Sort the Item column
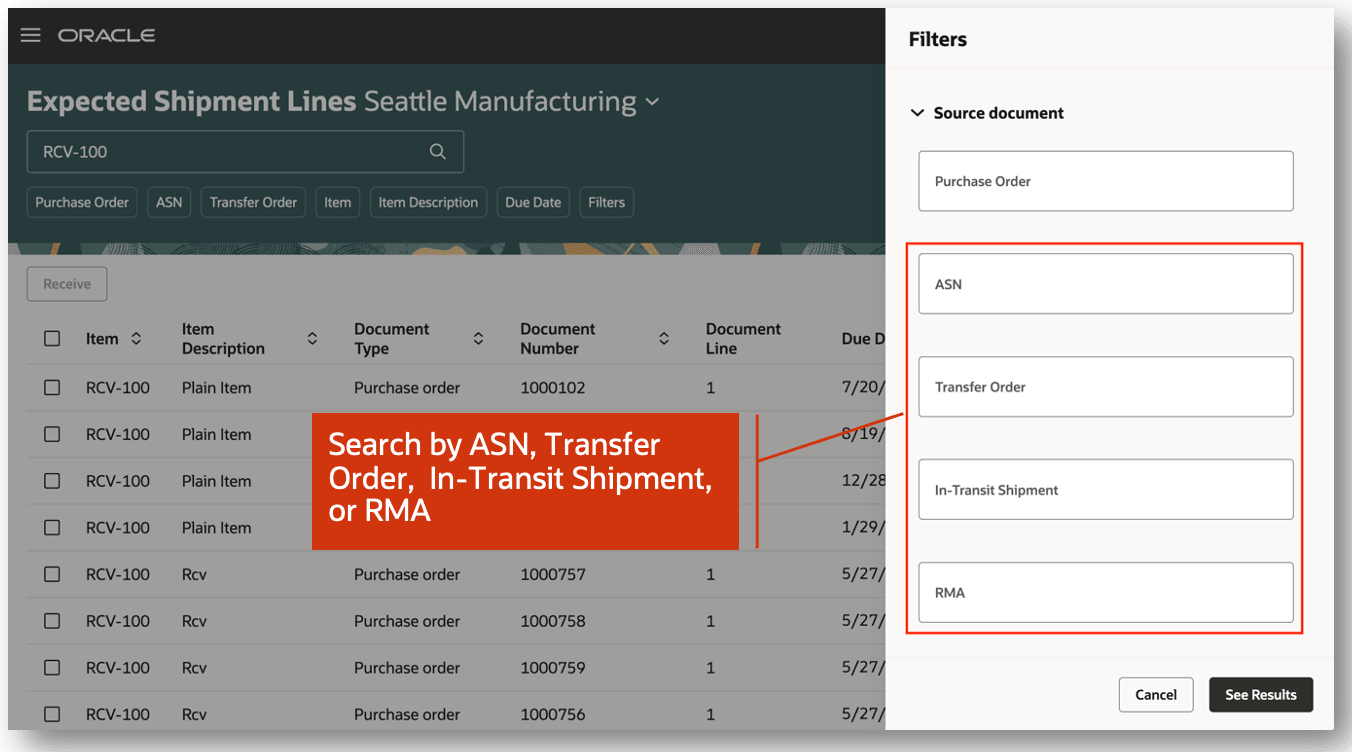Screen dimensions: 1352x752 pos(136,338)
